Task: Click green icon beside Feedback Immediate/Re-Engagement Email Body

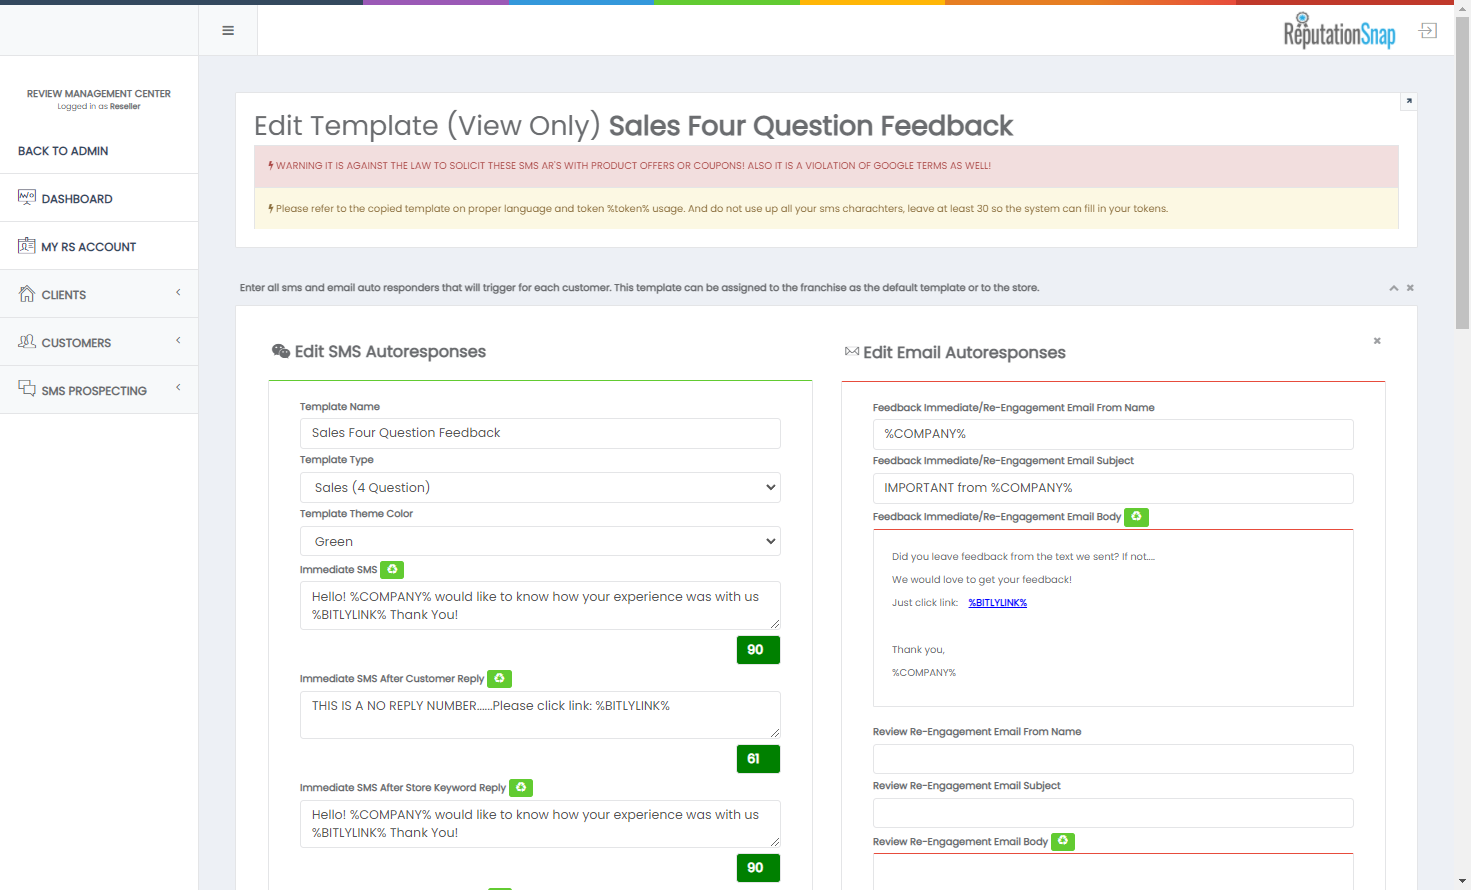Action: (1136, 517)
